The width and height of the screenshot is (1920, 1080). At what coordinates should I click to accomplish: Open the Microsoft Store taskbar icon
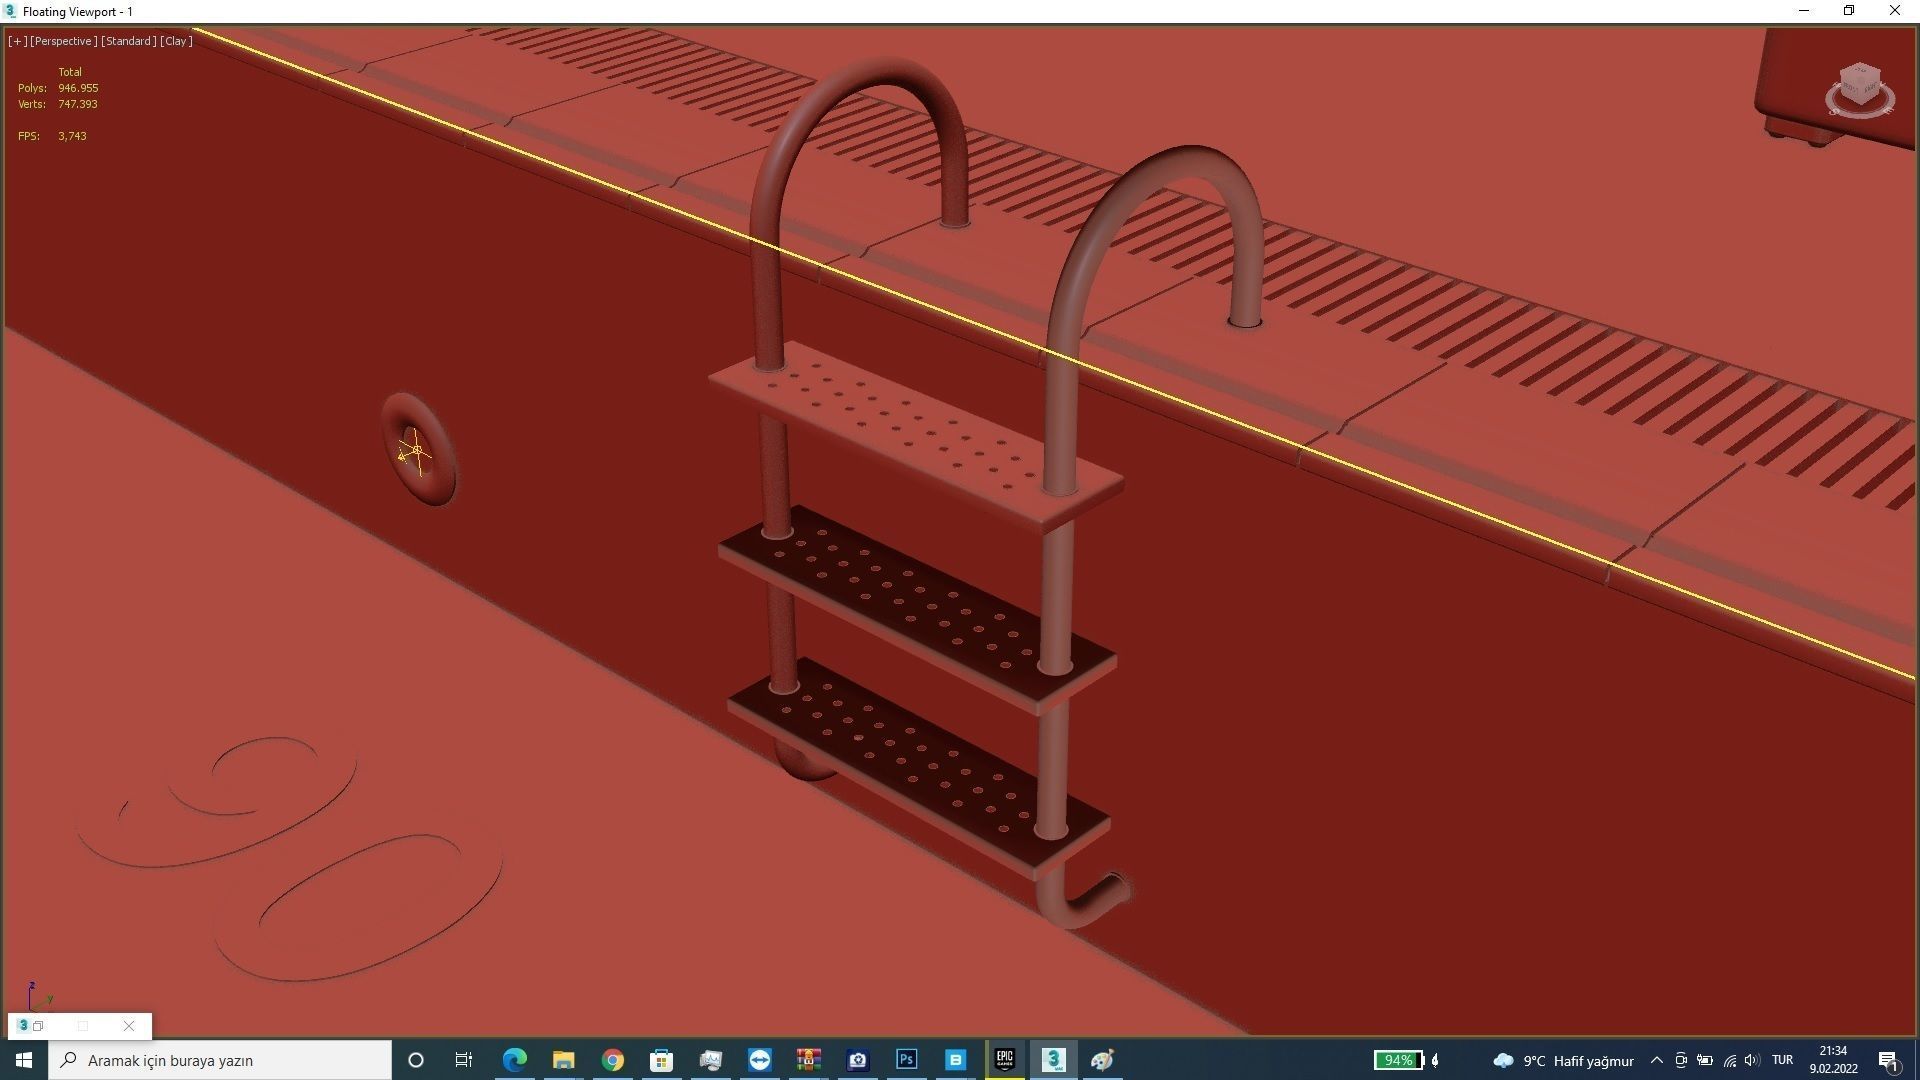(x=661, y=1060)
